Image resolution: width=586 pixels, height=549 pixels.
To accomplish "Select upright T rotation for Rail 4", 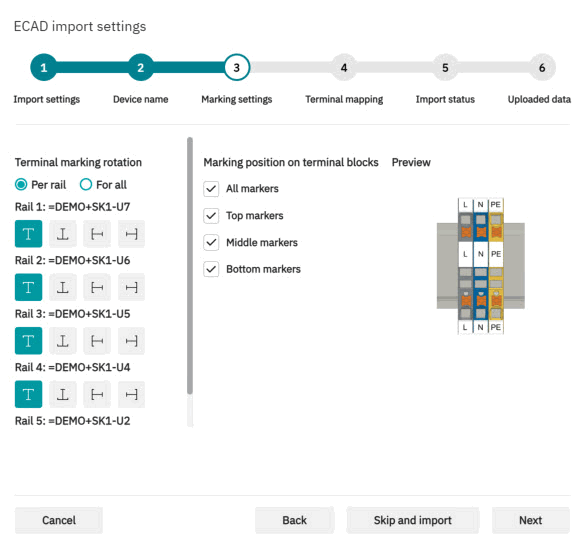I will click(28, 394).
